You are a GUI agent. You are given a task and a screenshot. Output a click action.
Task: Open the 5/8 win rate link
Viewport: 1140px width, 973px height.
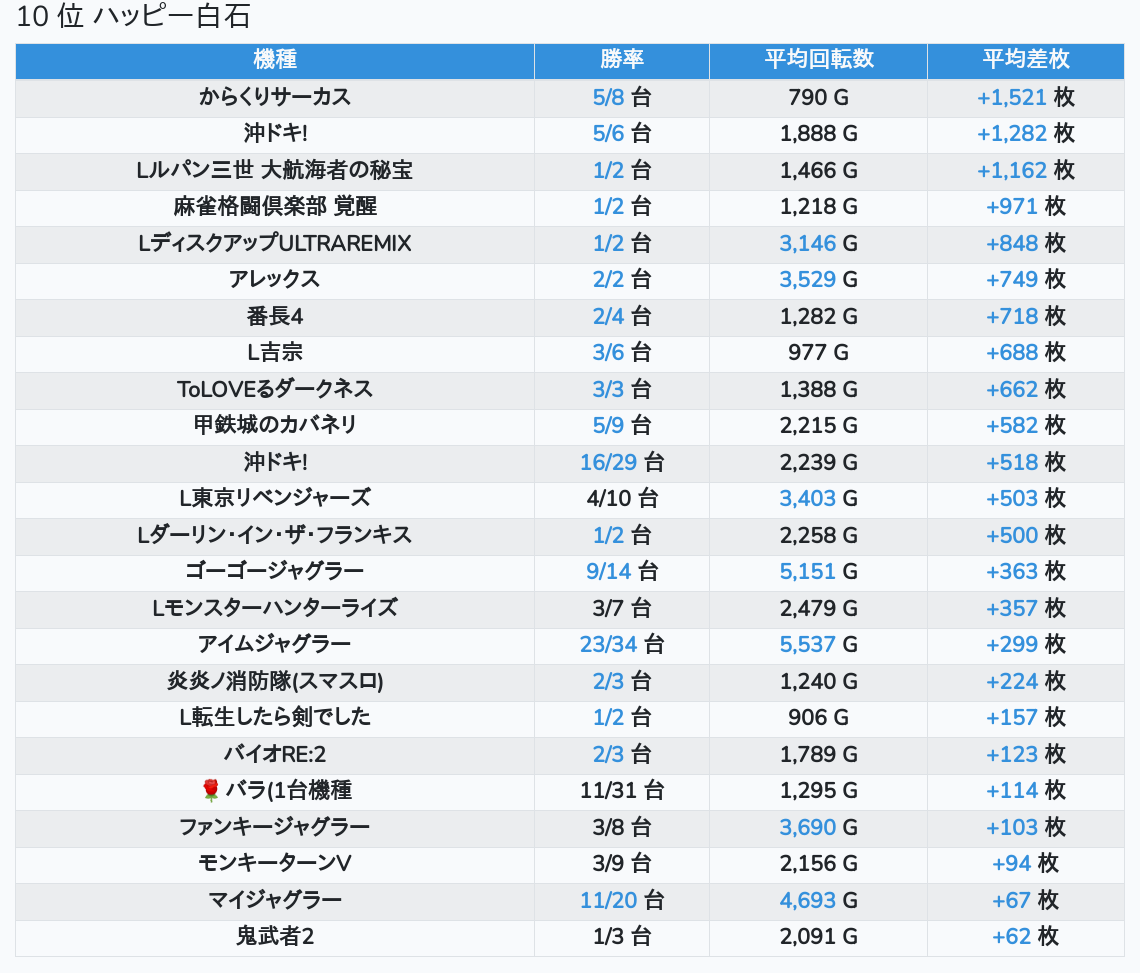pos(608,97)
